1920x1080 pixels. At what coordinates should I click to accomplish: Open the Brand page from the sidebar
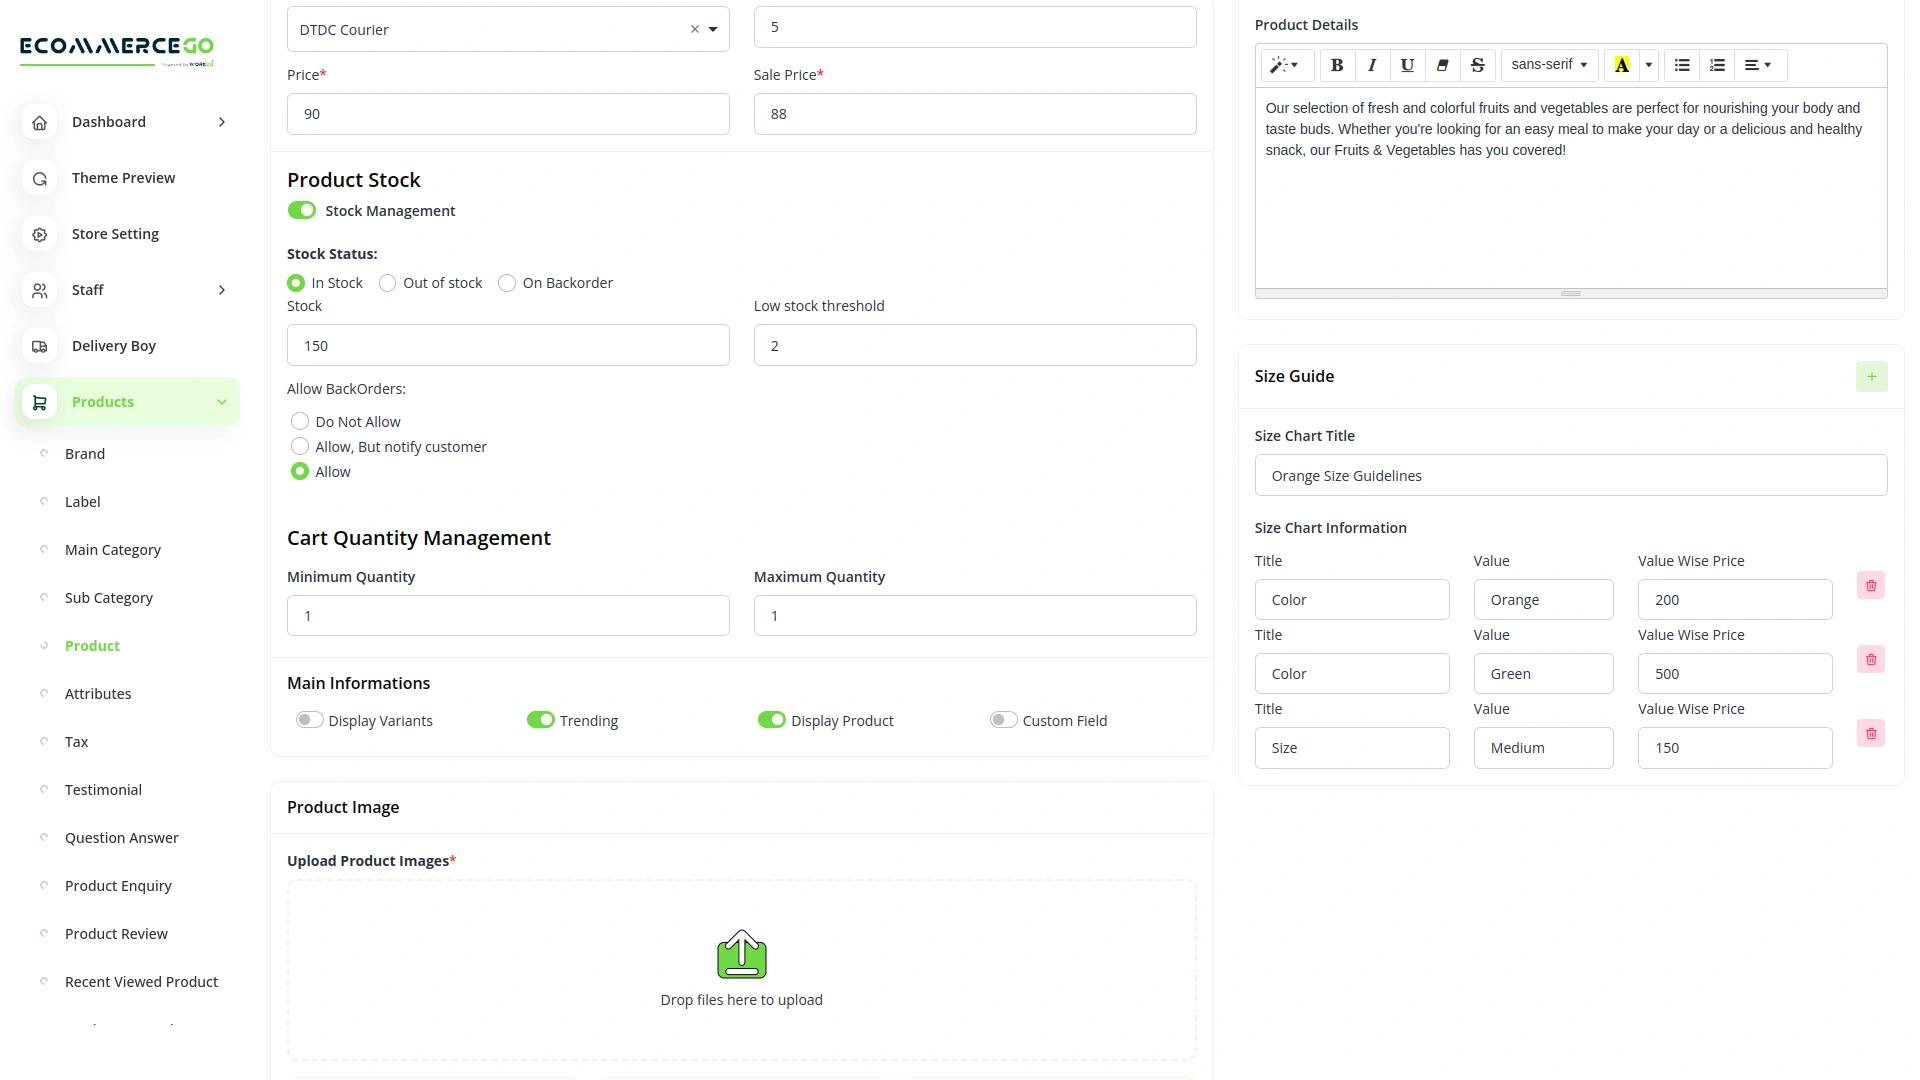[86, 453]
